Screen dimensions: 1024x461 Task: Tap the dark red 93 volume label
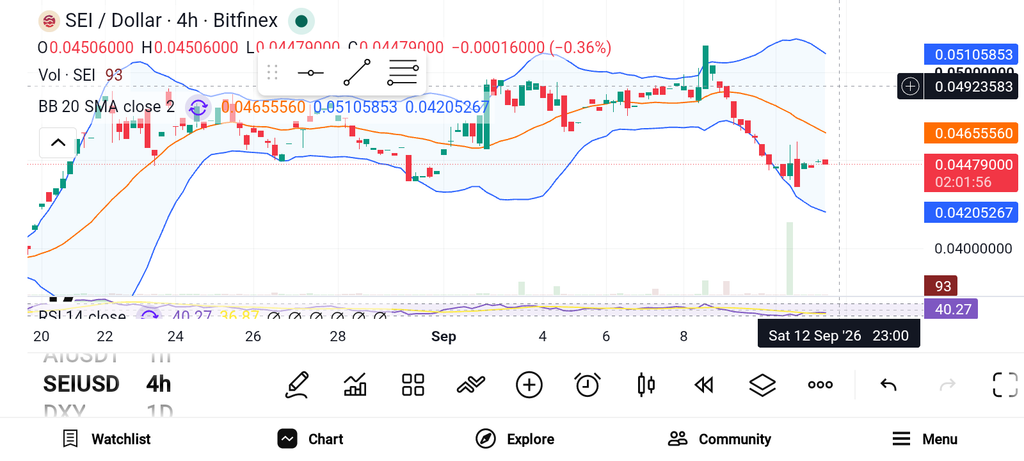[940, 286]
